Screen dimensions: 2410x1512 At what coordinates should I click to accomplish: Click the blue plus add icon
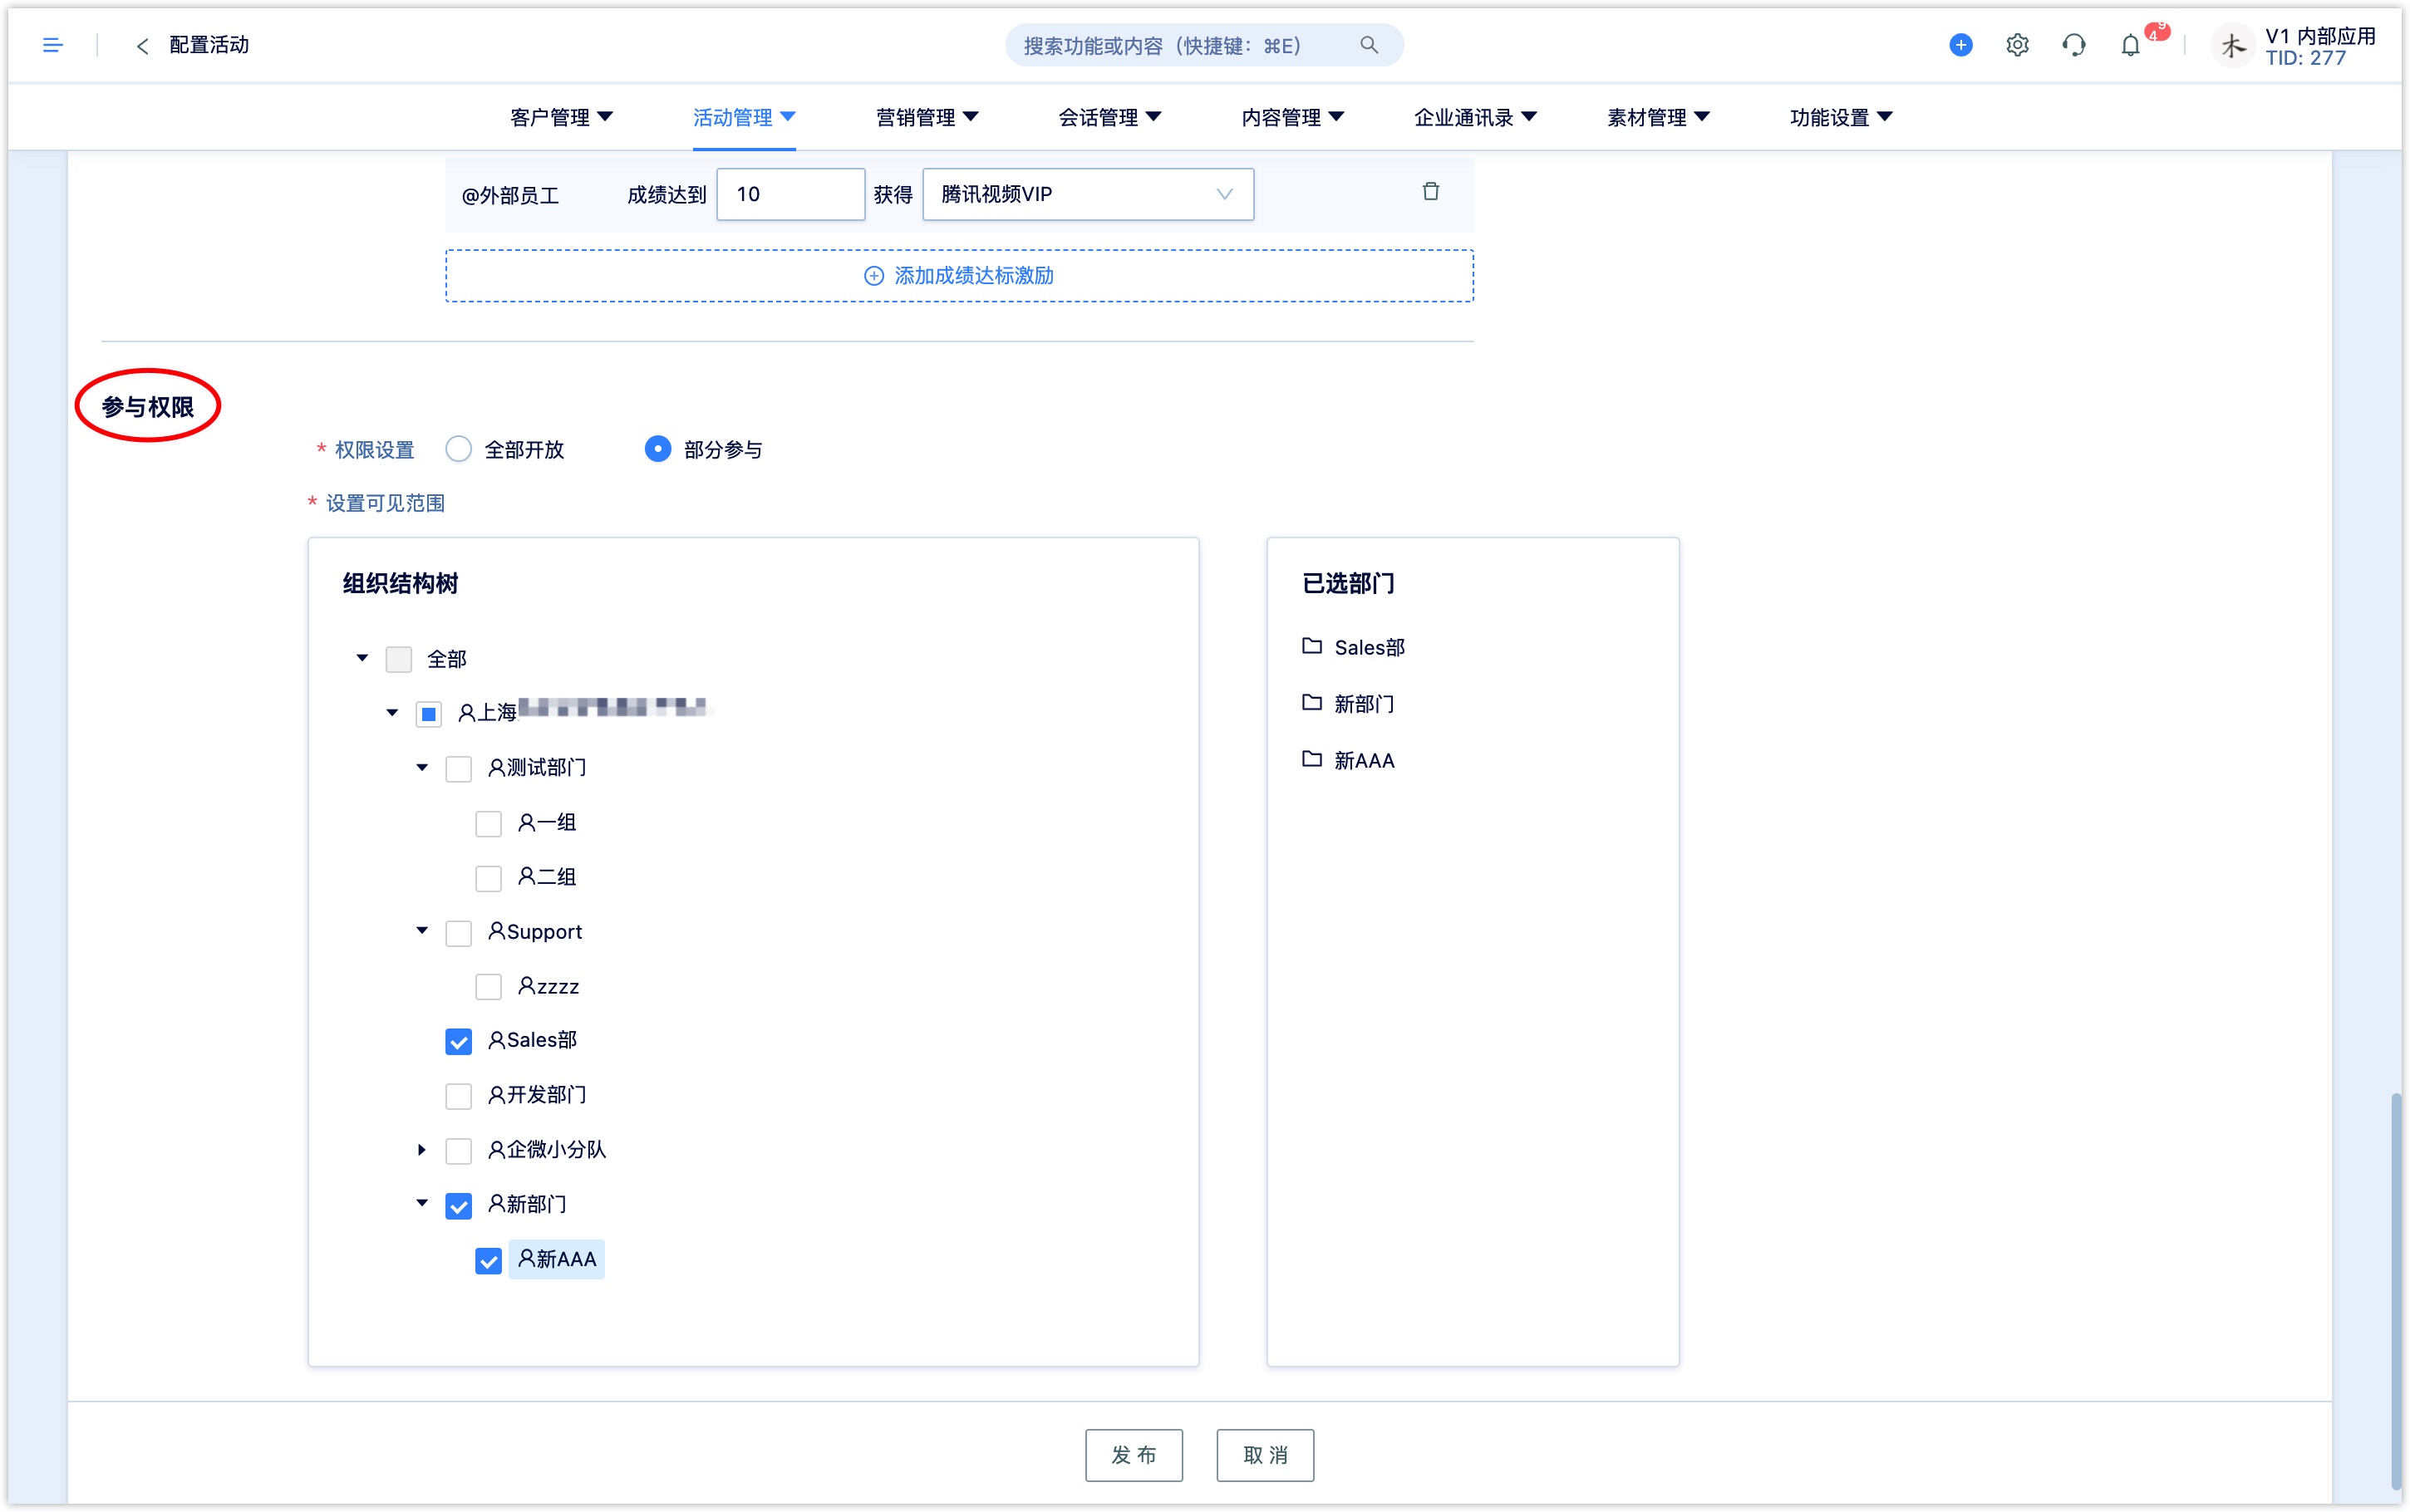pyautogui.click(x=1960, y=45)
